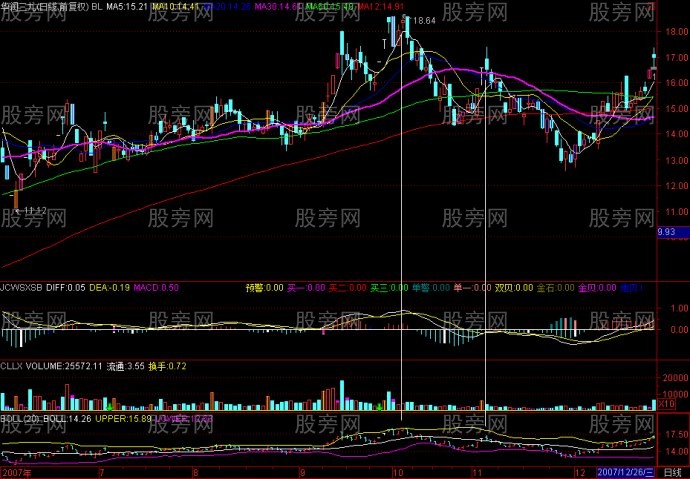The image size is (690, 479).
Task: Click the CLLX VOLUME:25572.11 label
Action: point(51,366)
